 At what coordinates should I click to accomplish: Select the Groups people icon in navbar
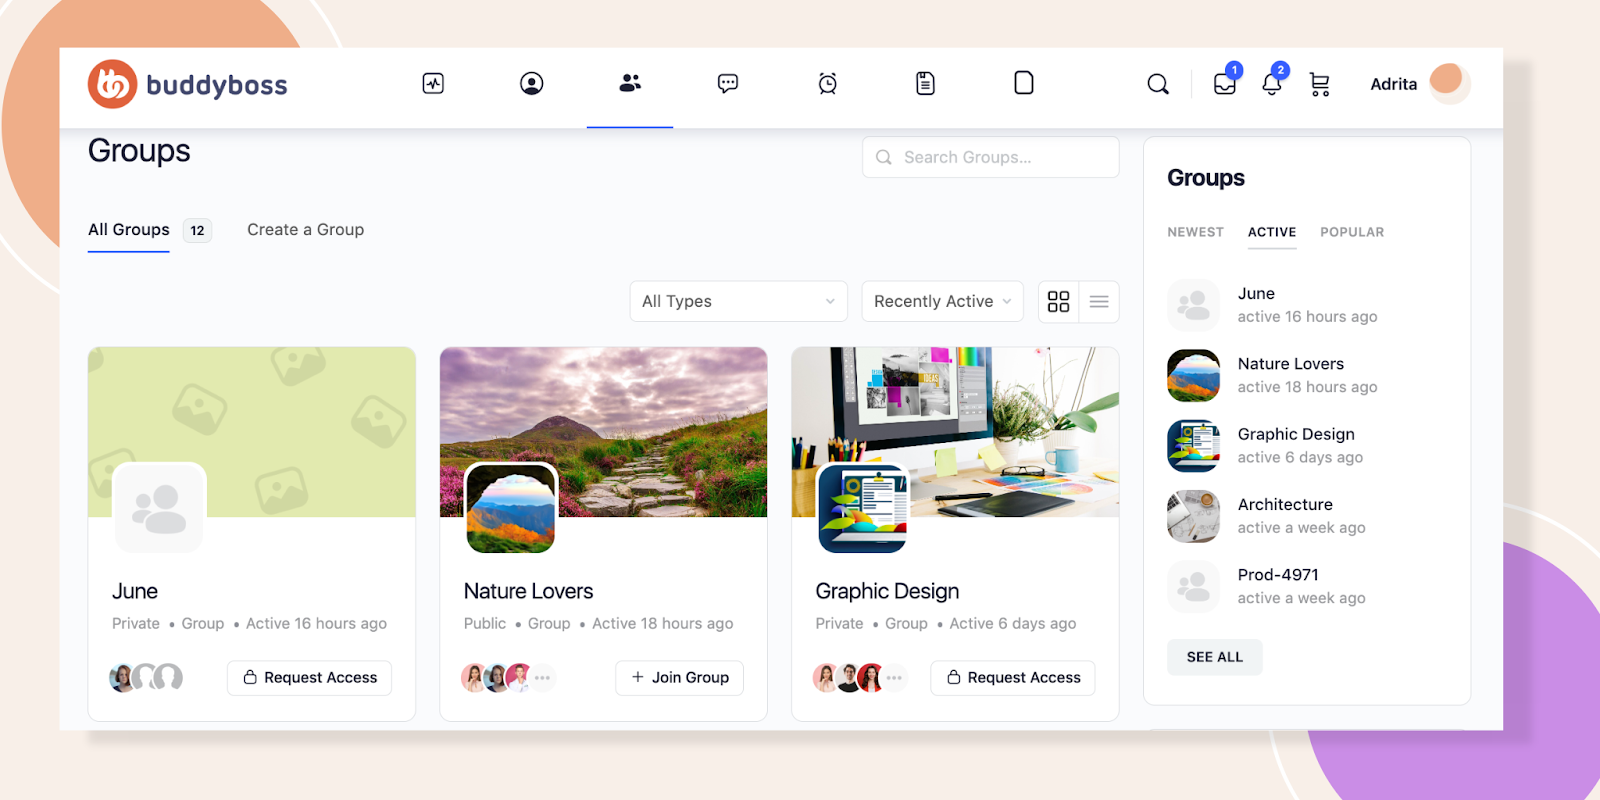630,83
